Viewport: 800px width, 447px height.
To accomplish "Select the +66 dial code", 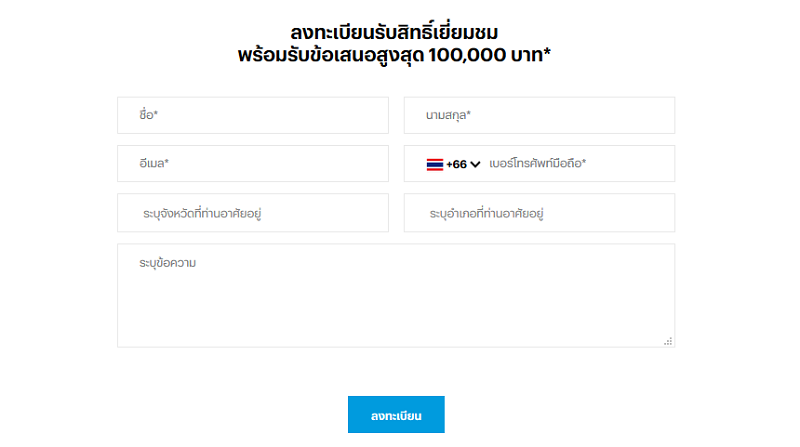I will pyautogui.click(x=457, y=164).
